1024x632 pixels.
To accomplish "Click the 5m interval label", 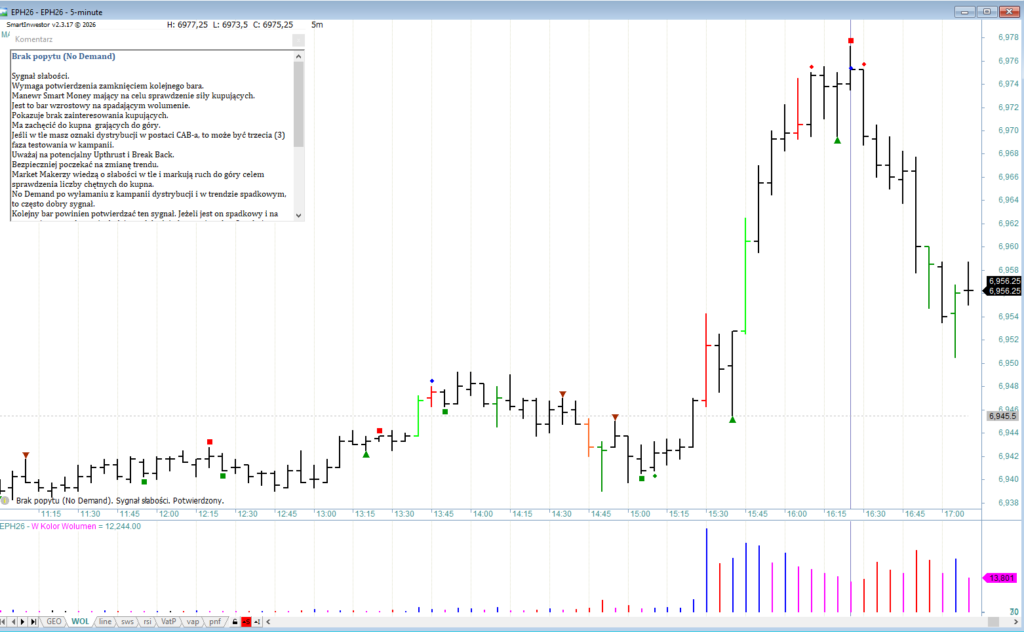I will [x=317, y=24].
